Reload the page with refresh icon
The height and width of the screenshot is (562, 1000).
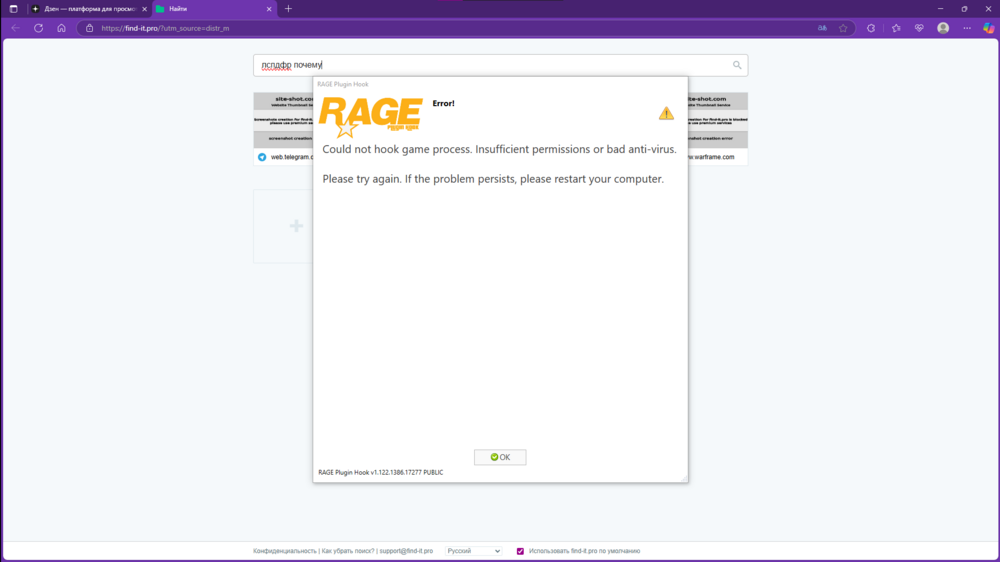pos(38,28)
